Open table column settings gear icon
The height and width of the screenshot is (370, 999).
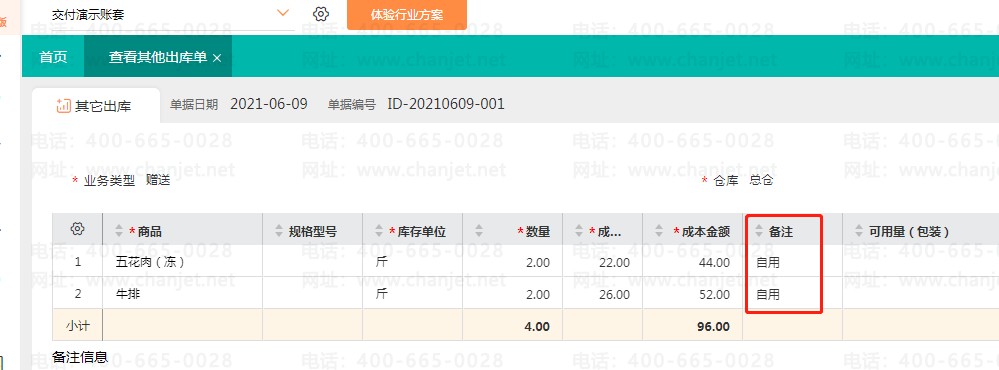[78, 229]
